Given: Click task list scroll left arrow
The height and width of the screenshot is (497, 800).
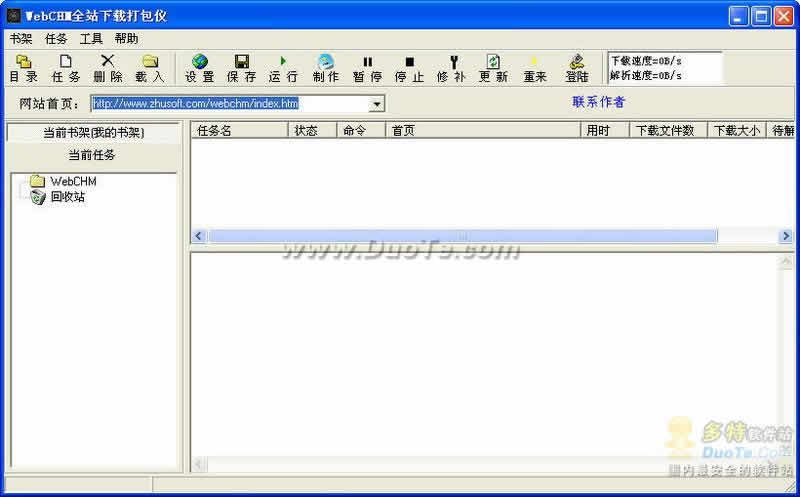Looking at the screenshot, I should click(199, 236).
